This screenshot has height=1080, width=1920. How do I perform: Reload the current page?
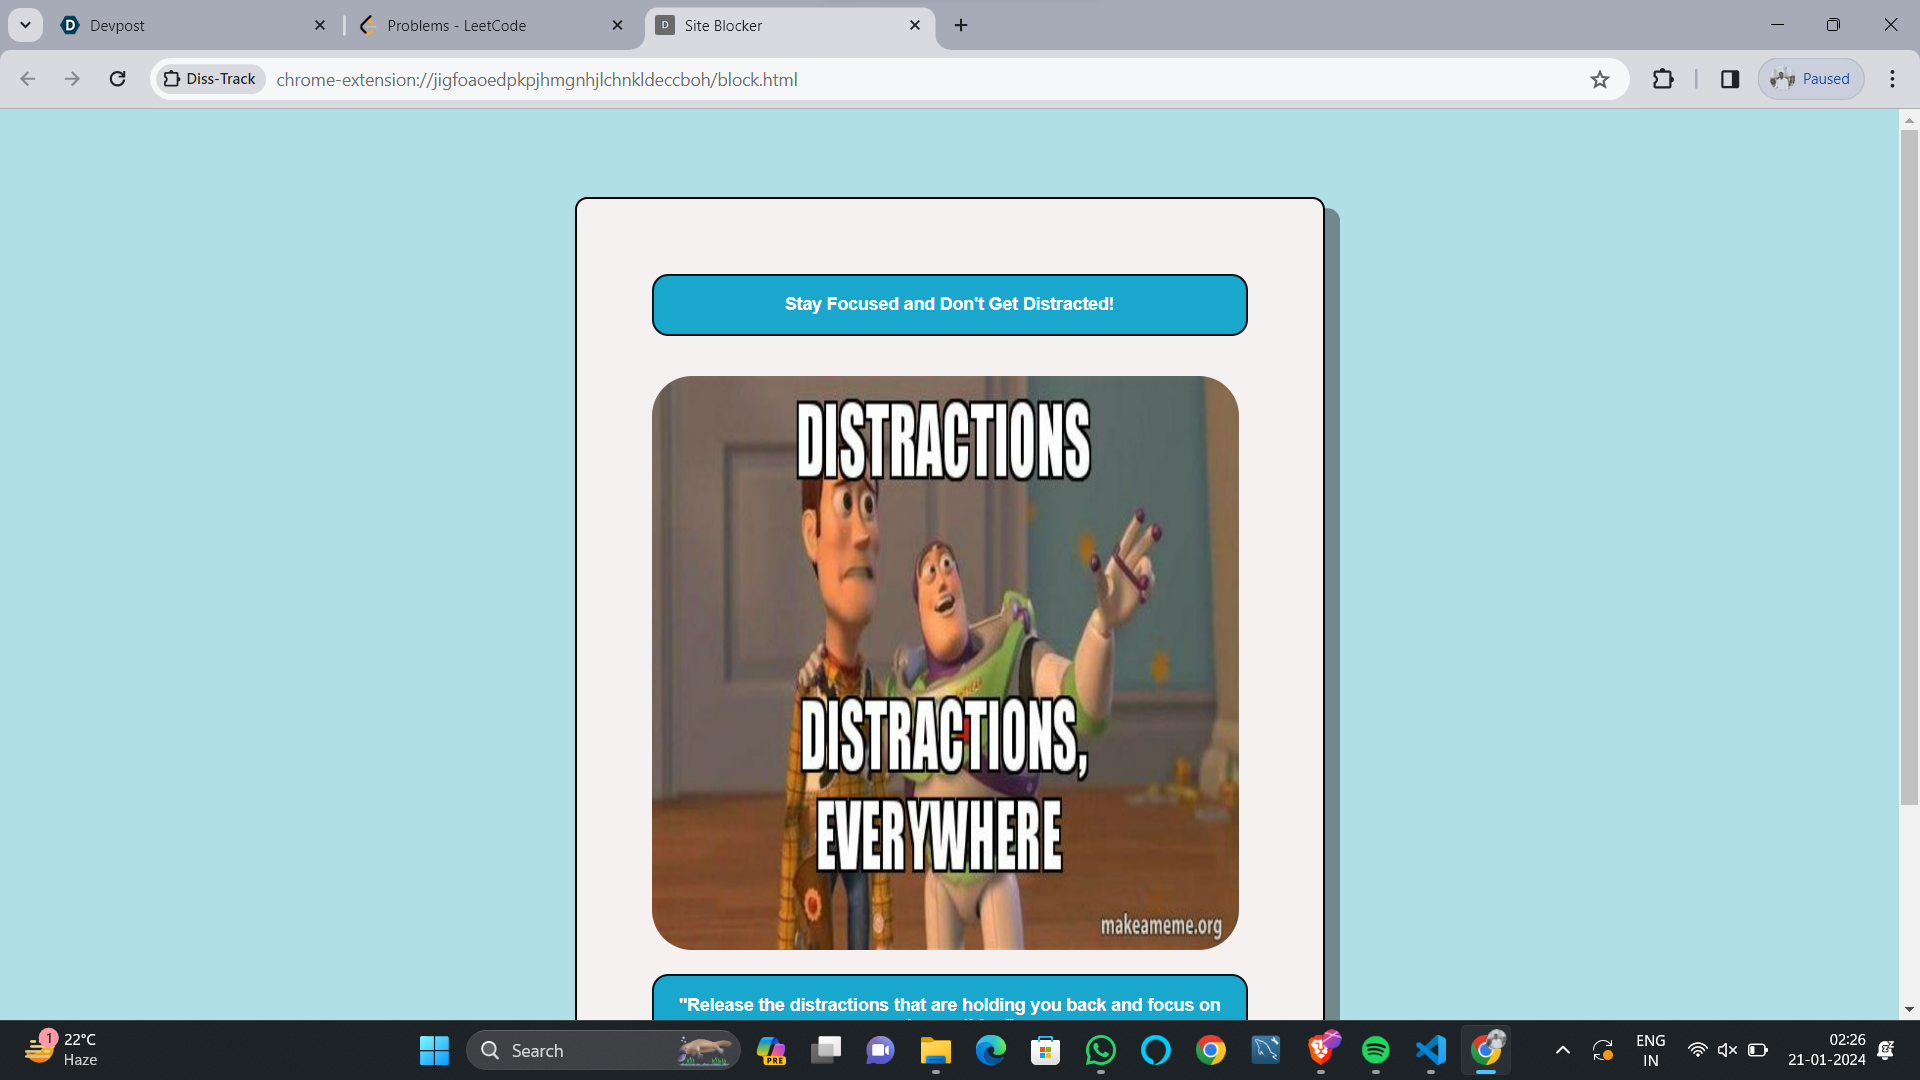[x=117, y=79]
